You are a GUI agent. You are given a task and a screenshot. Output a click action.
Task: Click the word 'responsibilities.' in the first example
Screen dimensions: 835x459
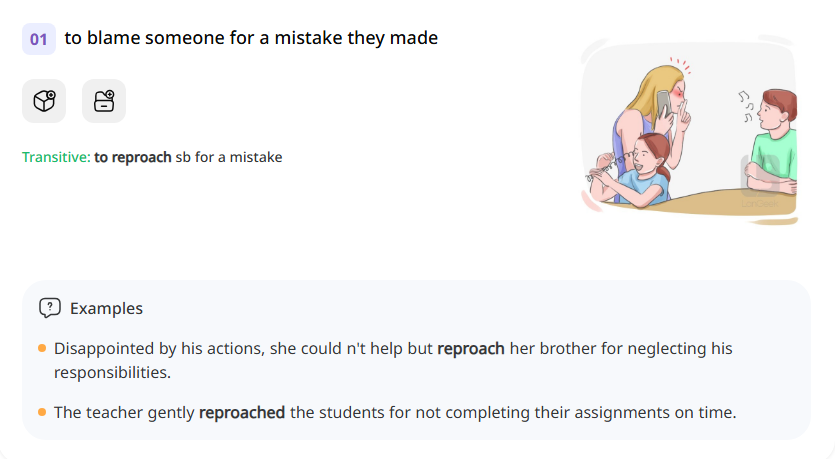coord(113,372)
